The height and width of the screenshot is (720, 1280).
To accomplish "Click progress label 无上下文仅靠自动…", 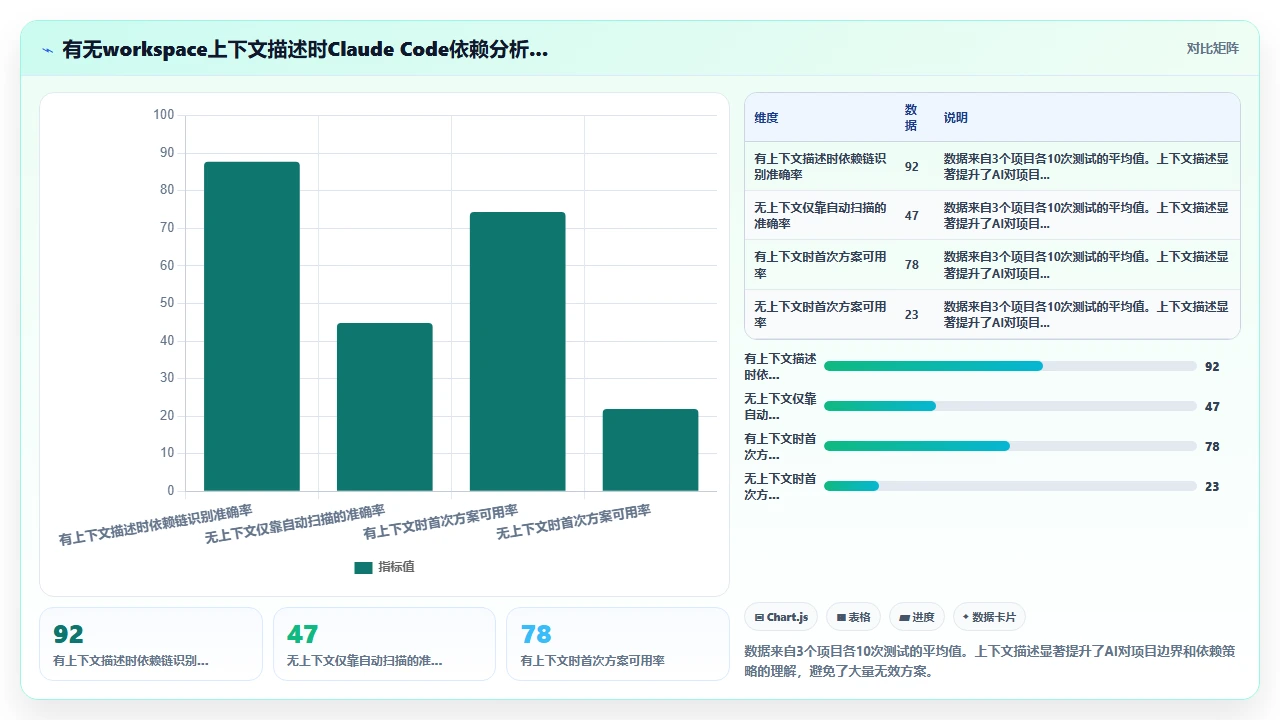I will [780, 406].
